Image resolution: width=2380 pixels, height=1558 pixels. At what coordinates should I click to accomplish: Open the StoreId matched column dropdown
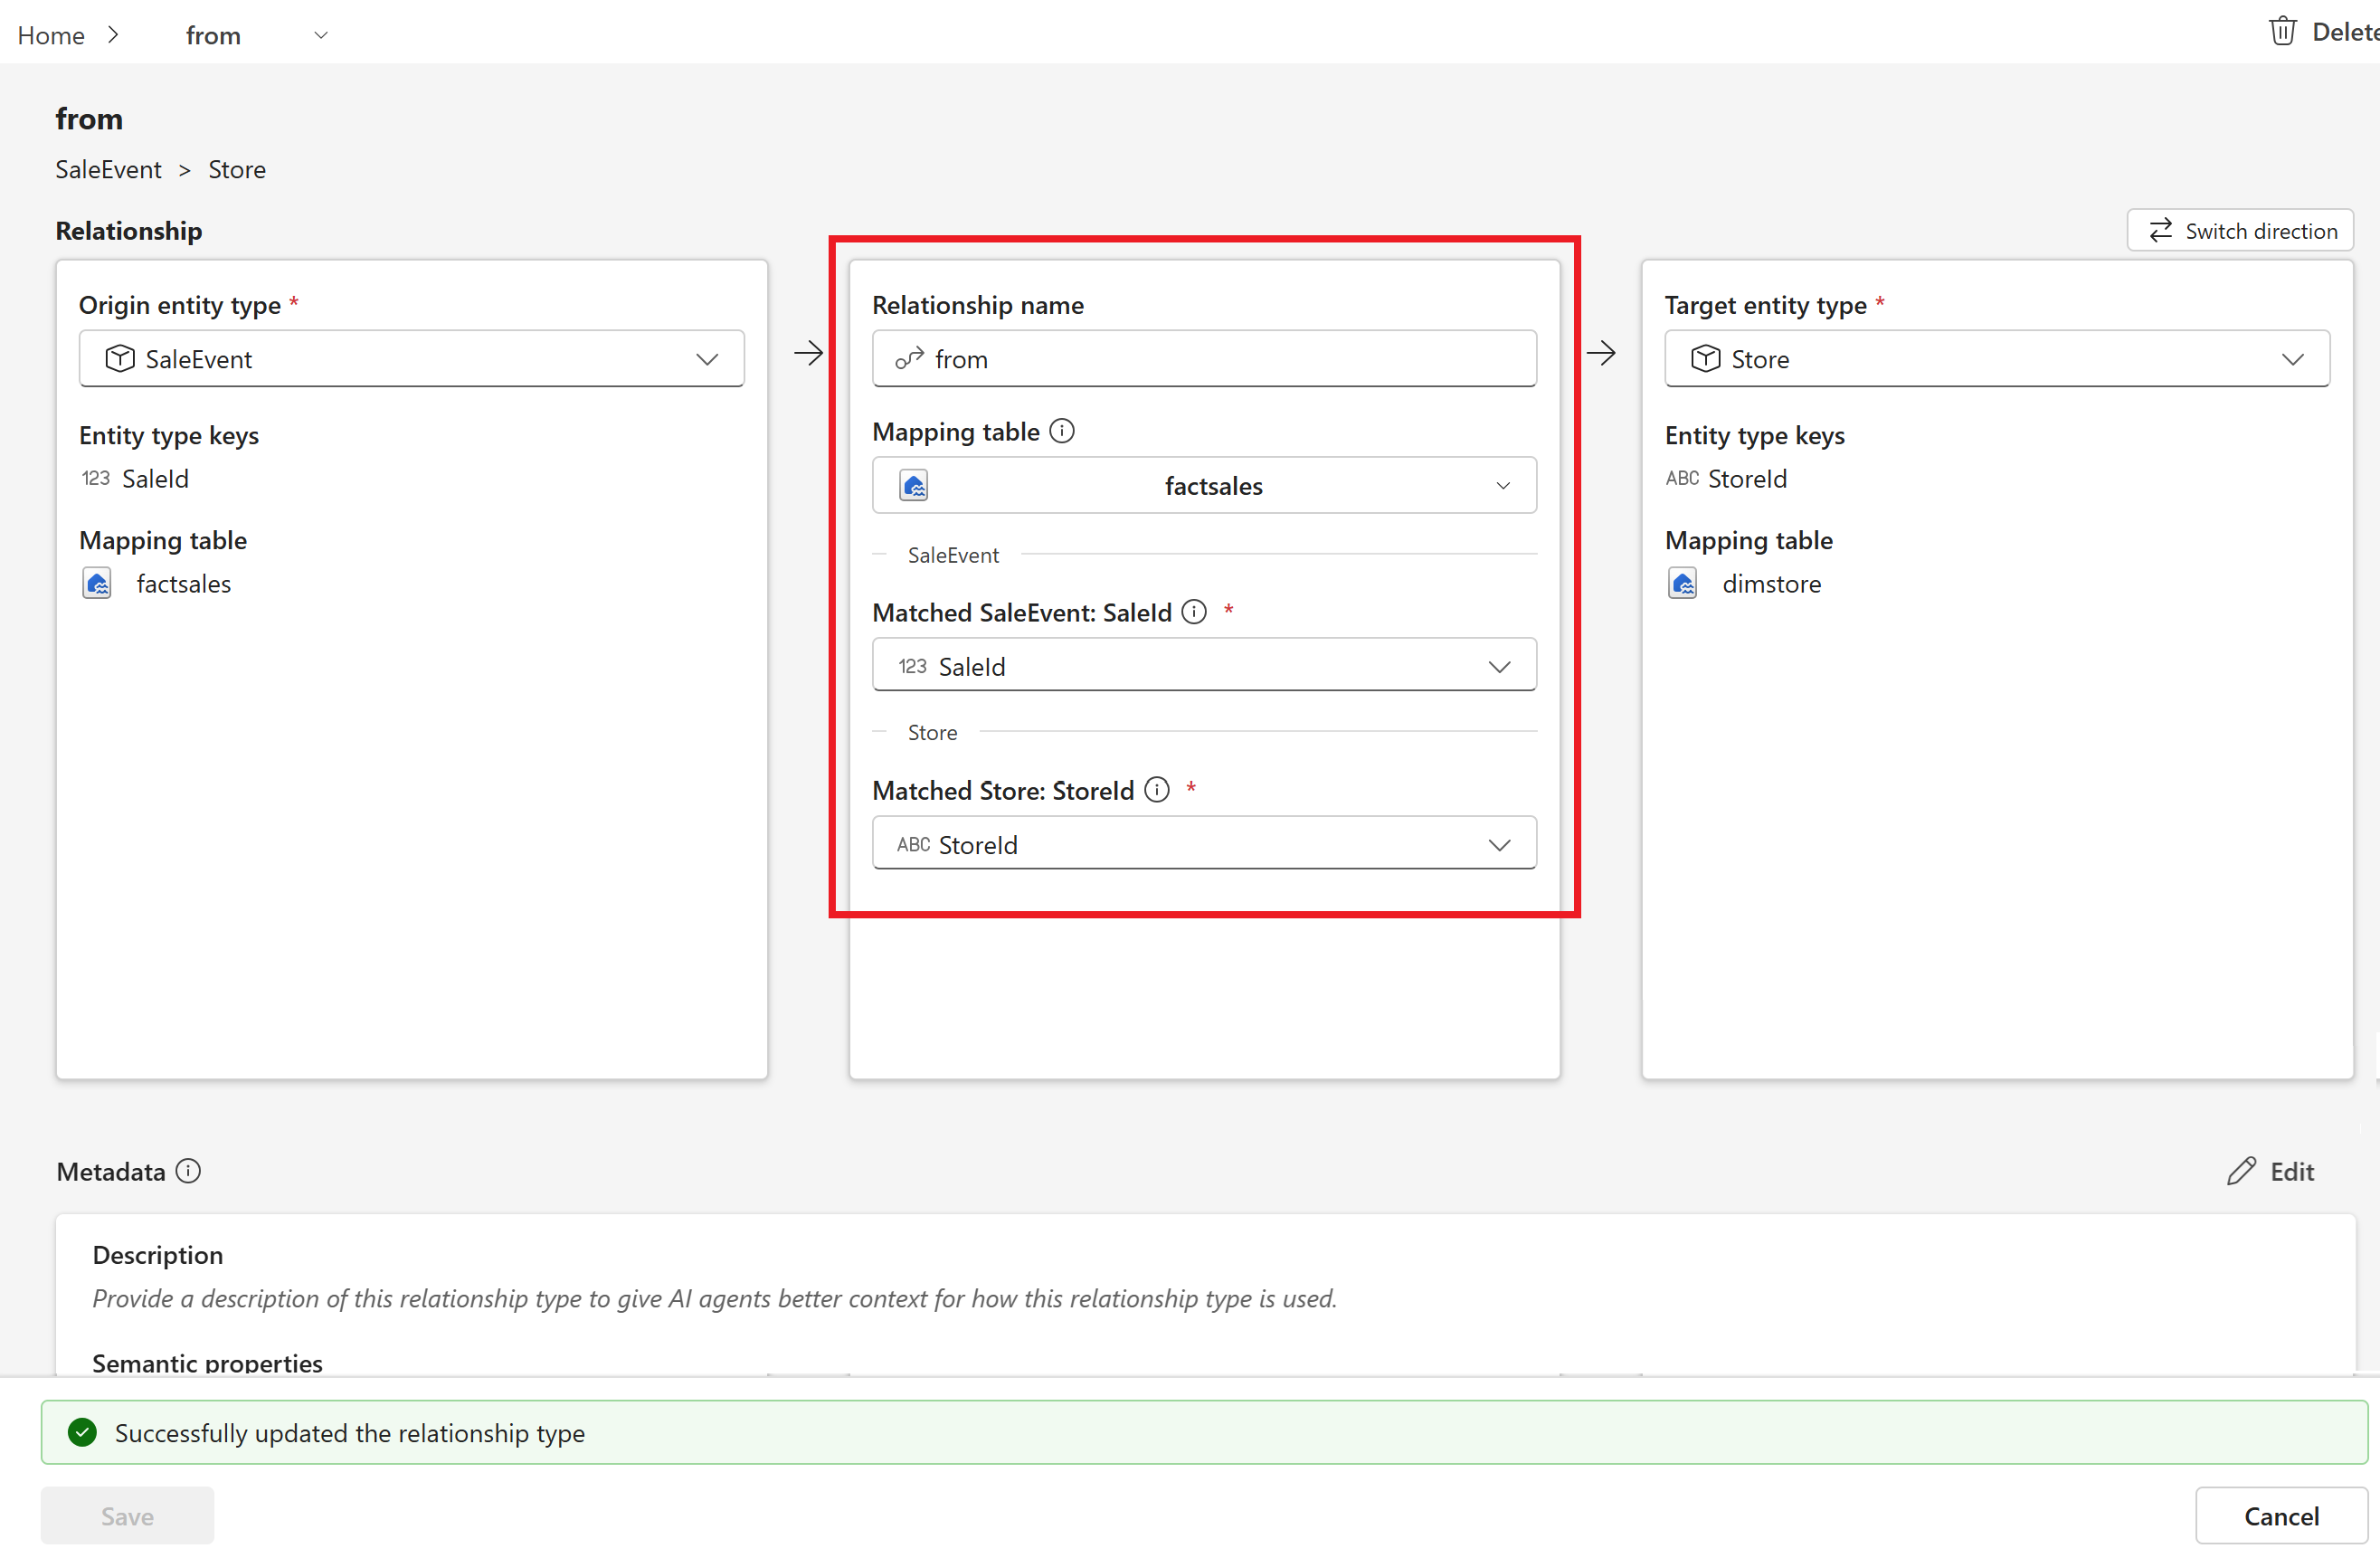1204,845
